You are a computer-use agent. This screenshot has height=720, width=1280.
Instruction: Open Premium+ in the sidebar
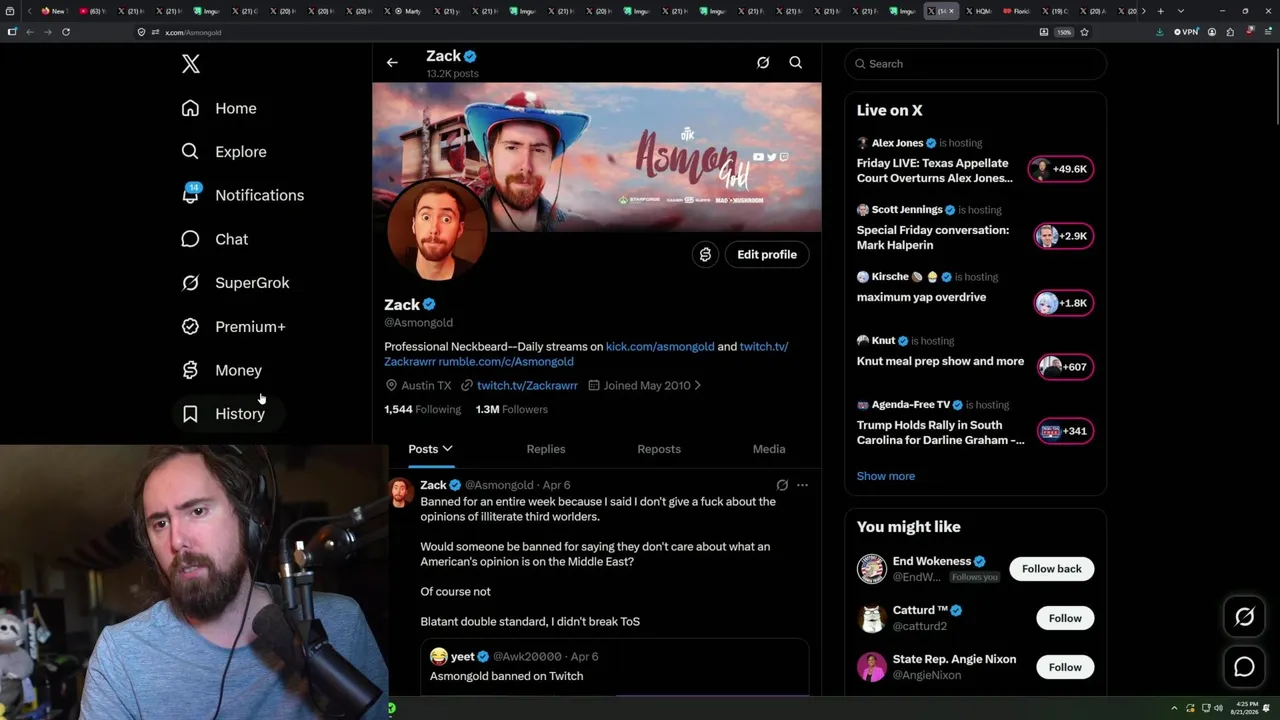click(233, 327)
